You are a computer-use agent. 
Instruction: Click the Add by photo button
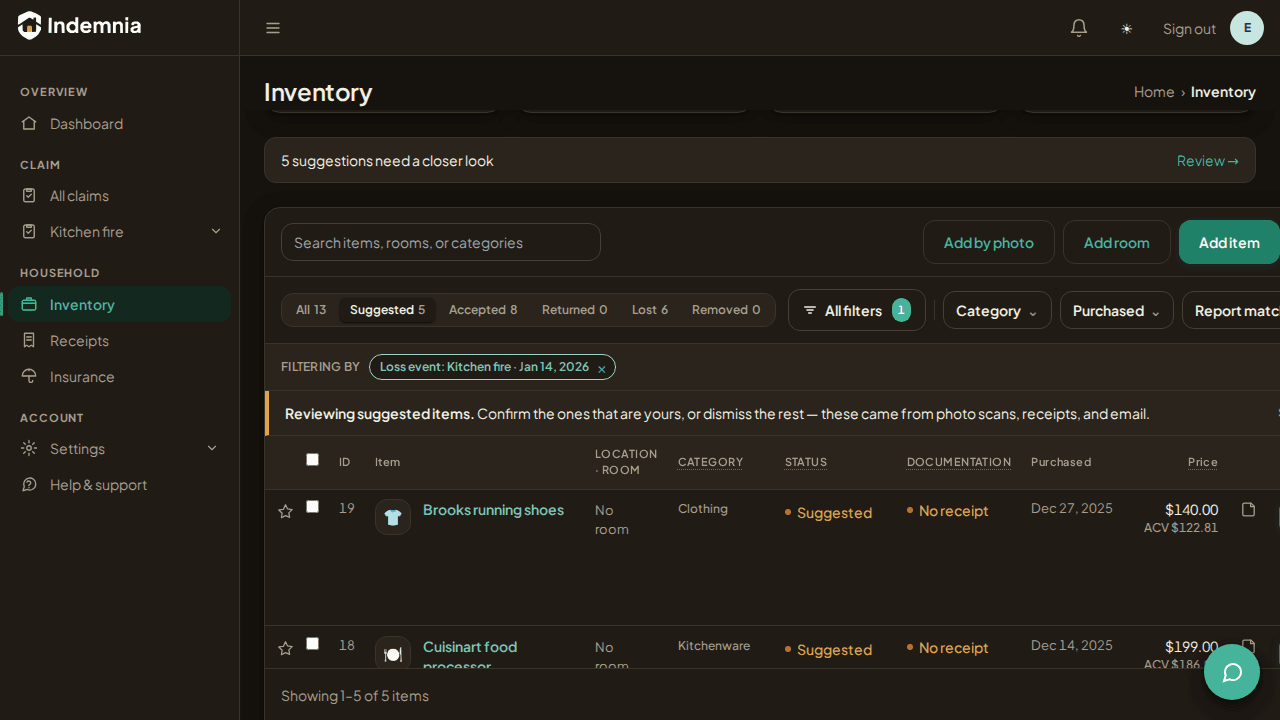tap(989, 242)
